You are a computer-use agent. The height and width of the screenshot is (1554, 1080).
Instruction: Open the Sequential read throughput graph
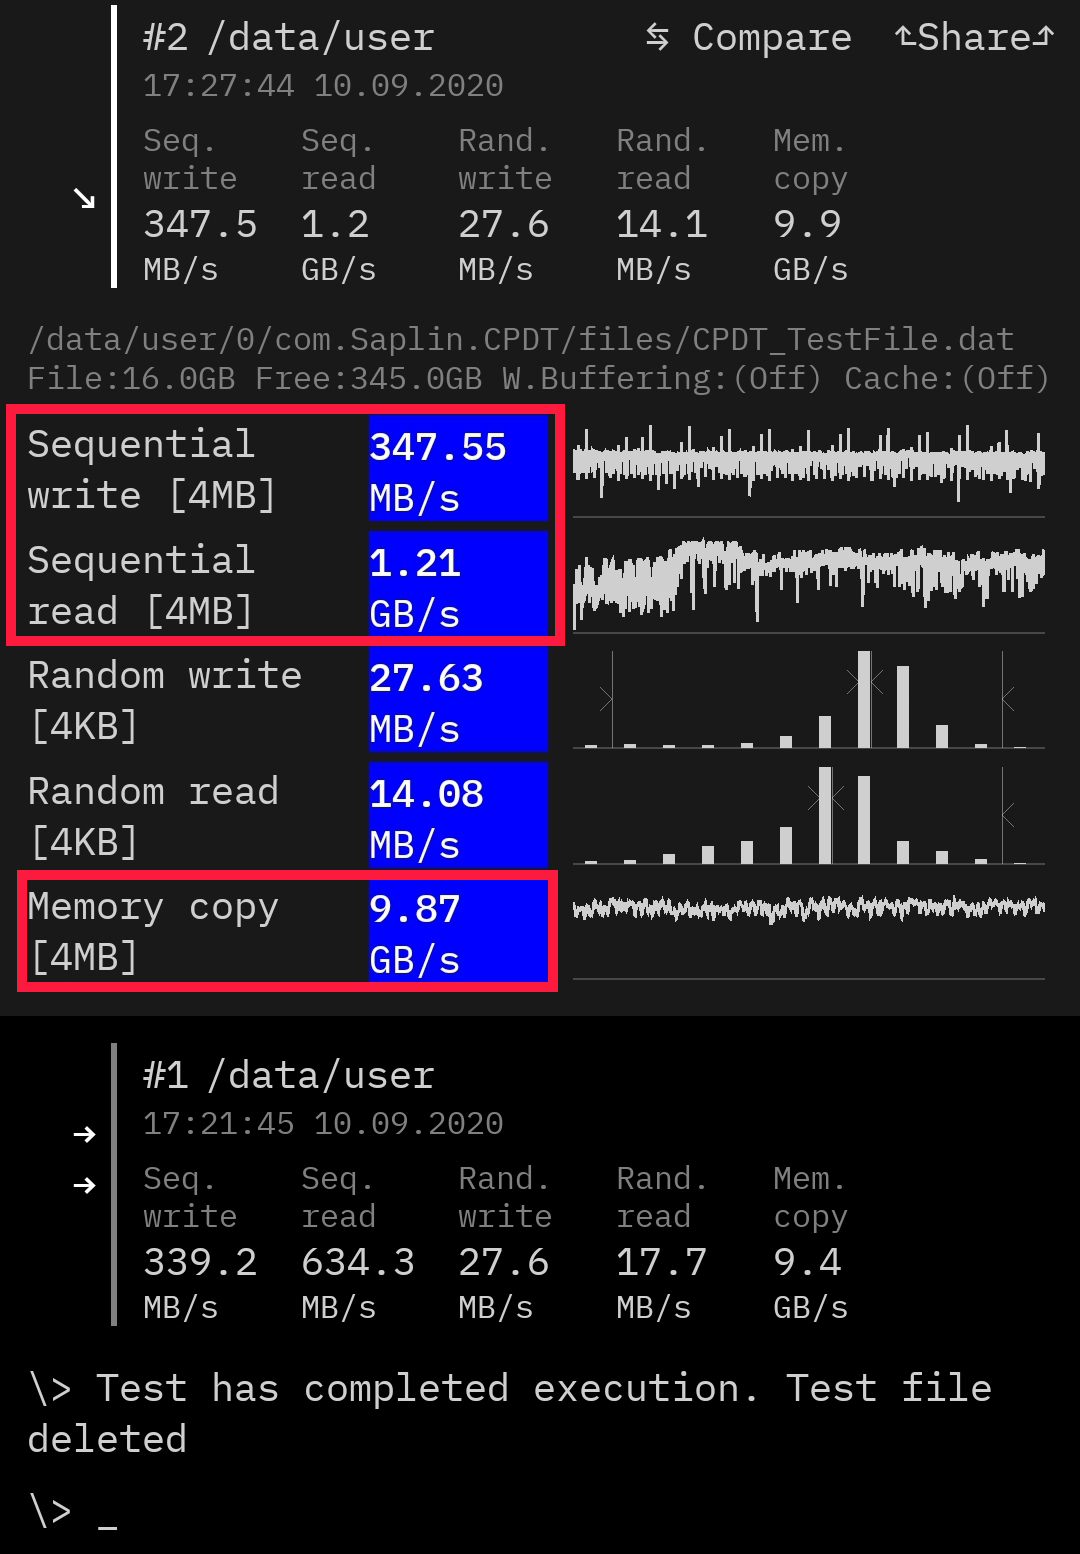point(808,579)
